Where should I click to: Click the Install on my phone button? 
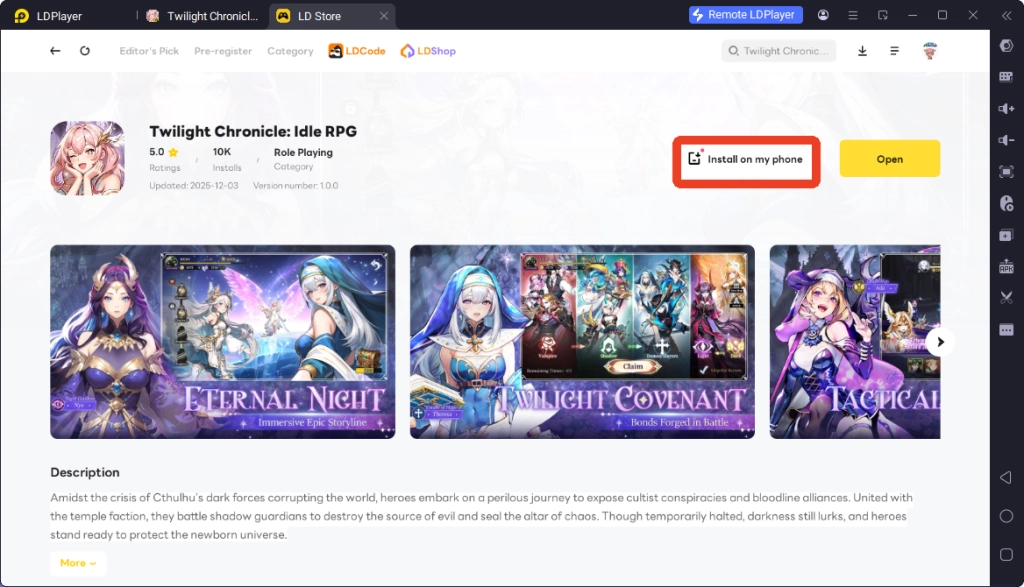pos(746,158)
